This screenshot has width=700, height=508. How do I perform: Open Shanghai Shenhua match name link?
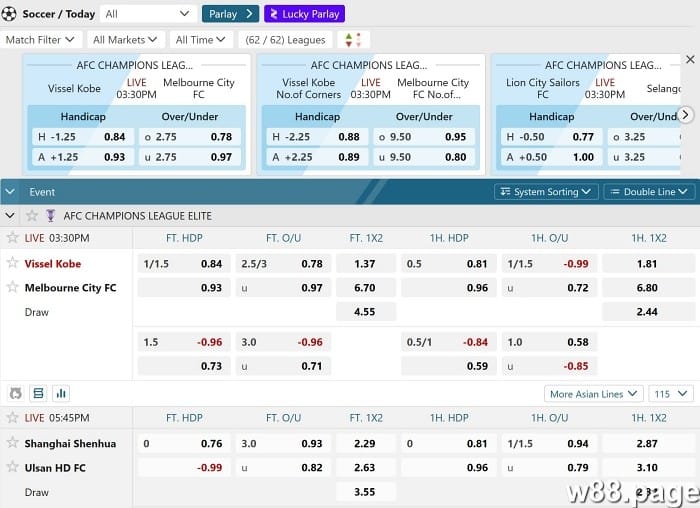click(x=70, y=444)
